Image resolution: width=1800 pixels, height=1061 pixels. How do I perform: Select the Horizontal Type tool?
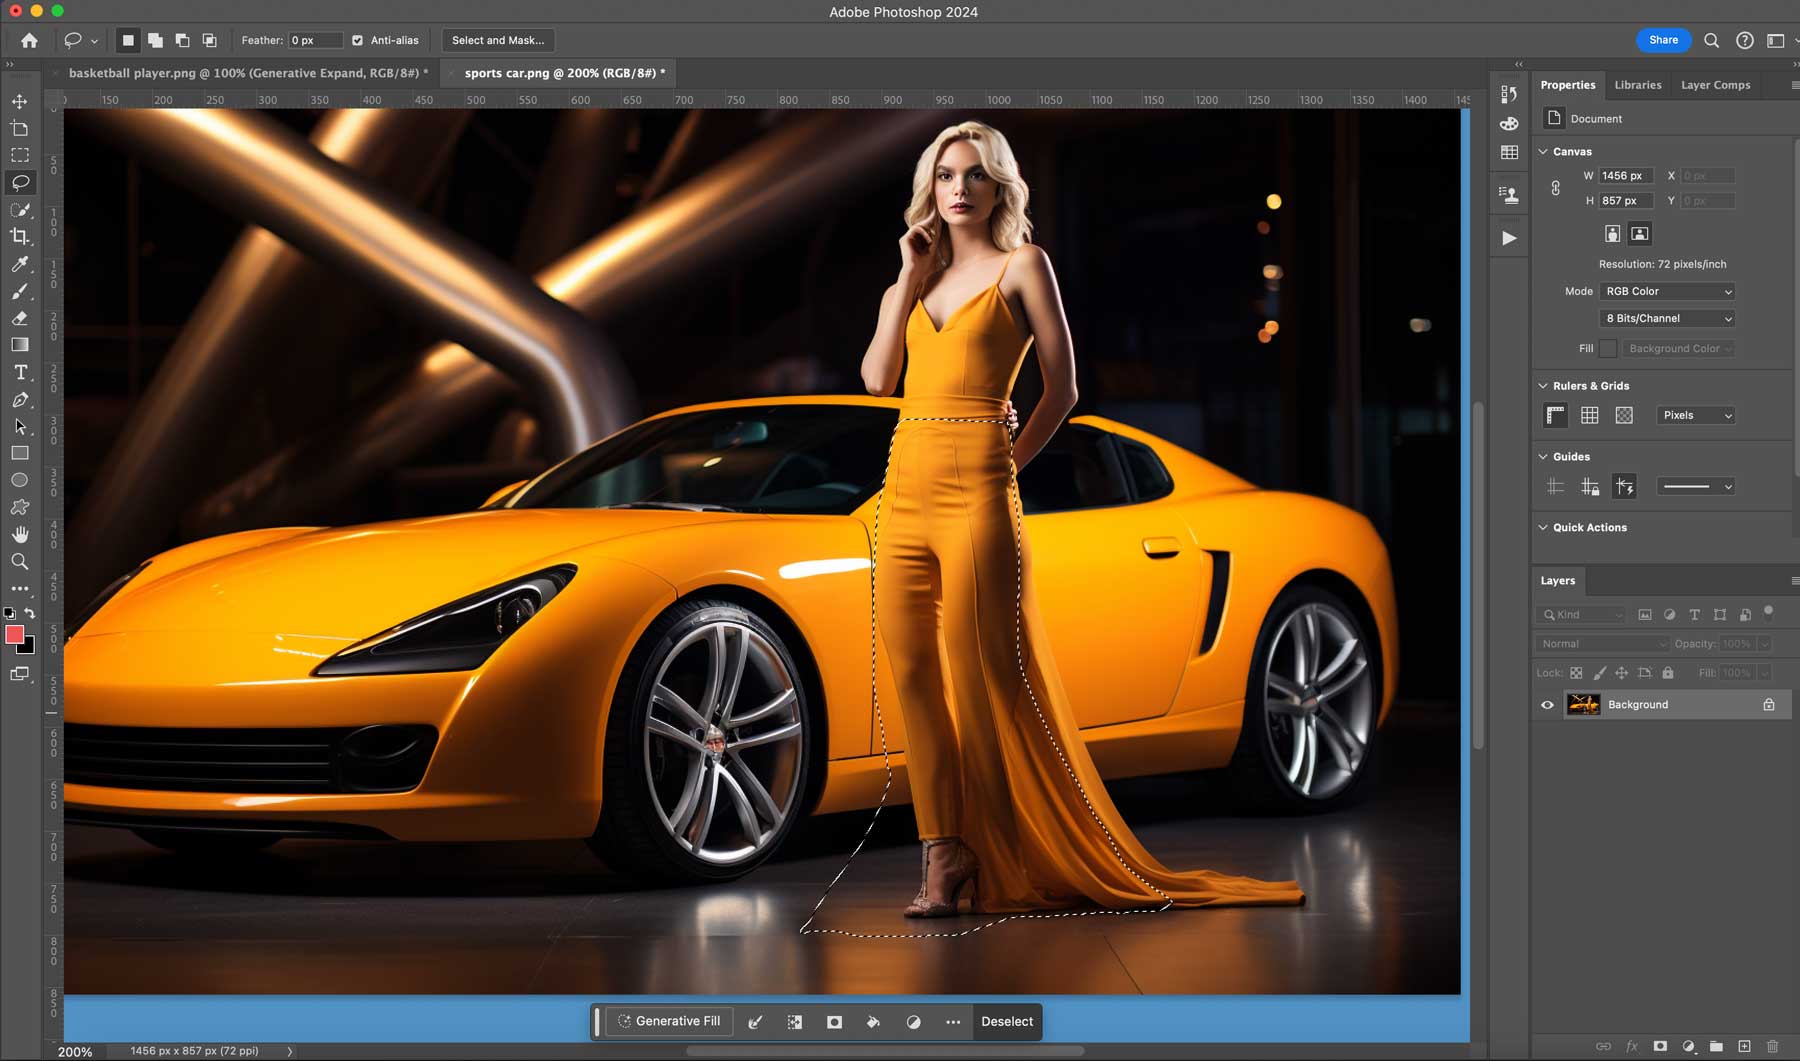tap(19, 372)
